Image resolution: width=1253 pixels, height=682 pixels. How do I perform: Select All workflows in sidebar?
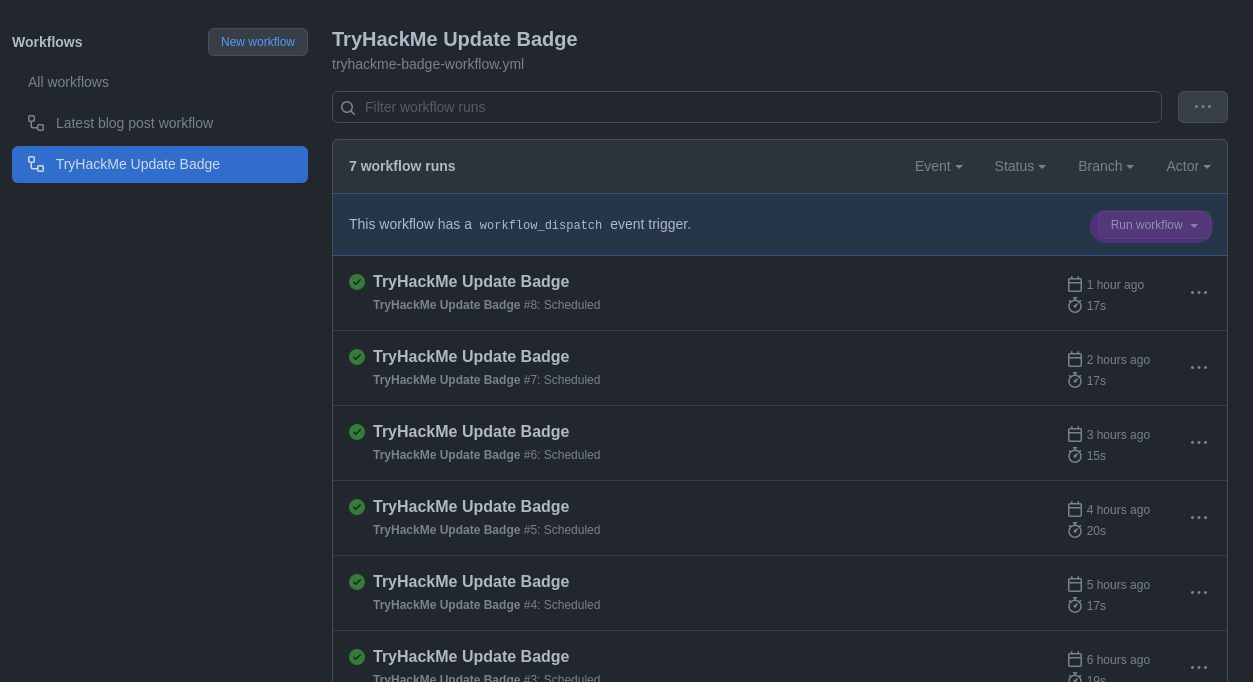[68, 82]
